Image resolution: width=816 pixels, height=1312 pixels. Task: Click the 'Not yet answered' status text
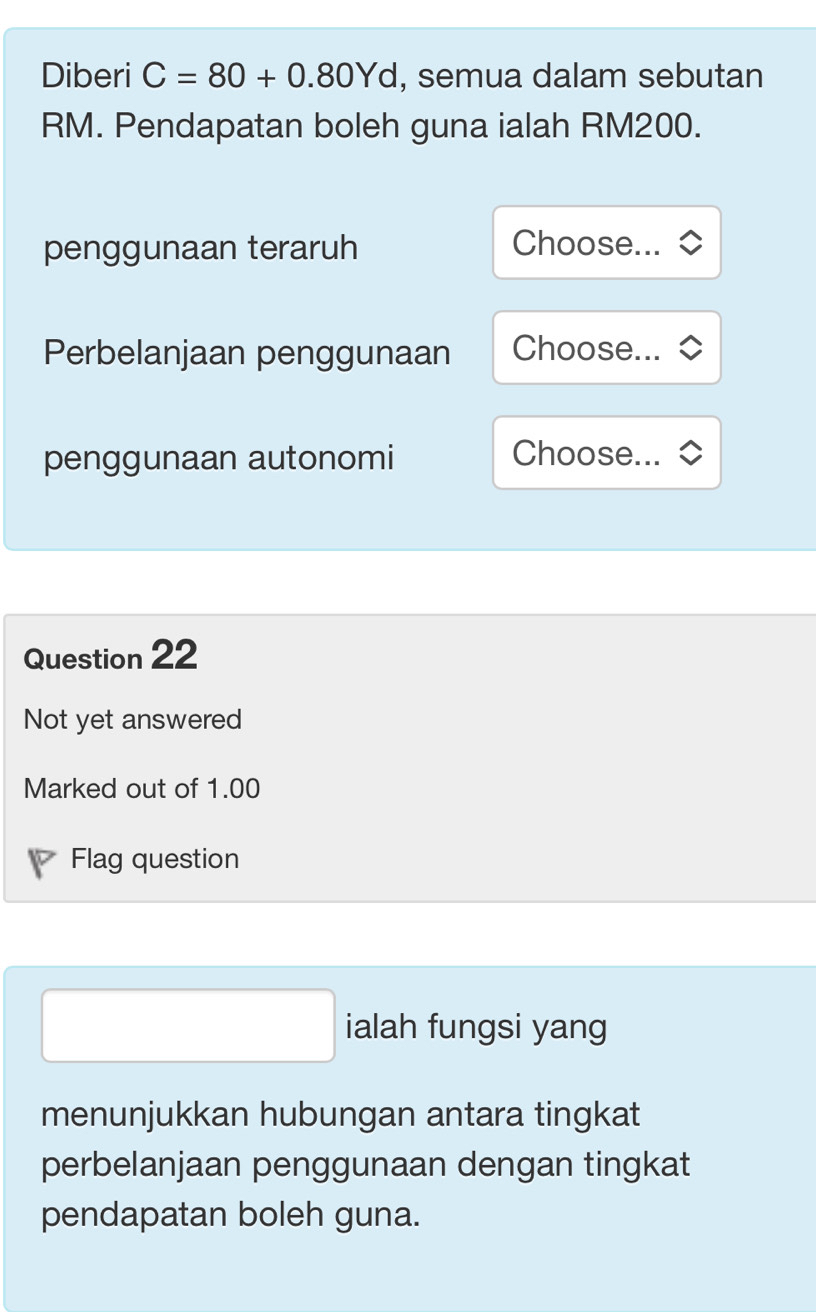pyautogui.click(x=133, y=719)
